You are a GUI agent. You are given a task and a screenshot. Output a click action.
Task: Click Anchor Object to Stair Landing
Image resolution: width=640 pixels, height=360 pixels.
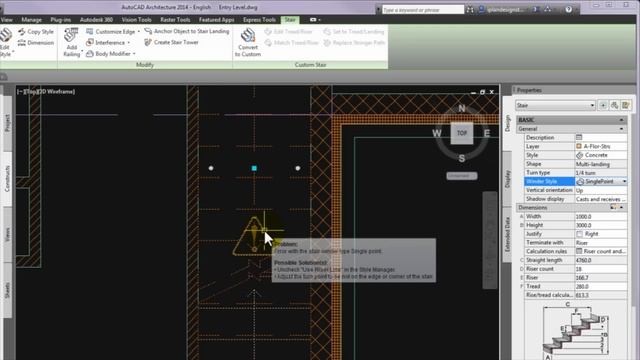187,31
